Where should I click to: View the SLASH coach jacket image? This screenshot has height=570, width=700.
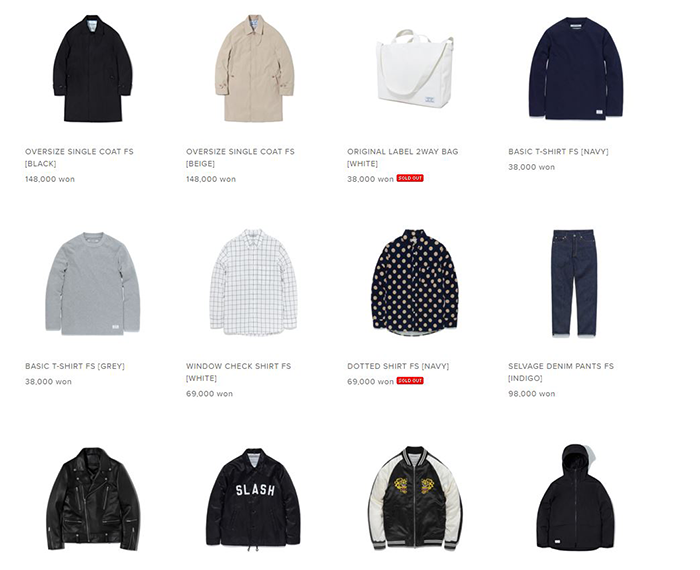coord(253,499)
